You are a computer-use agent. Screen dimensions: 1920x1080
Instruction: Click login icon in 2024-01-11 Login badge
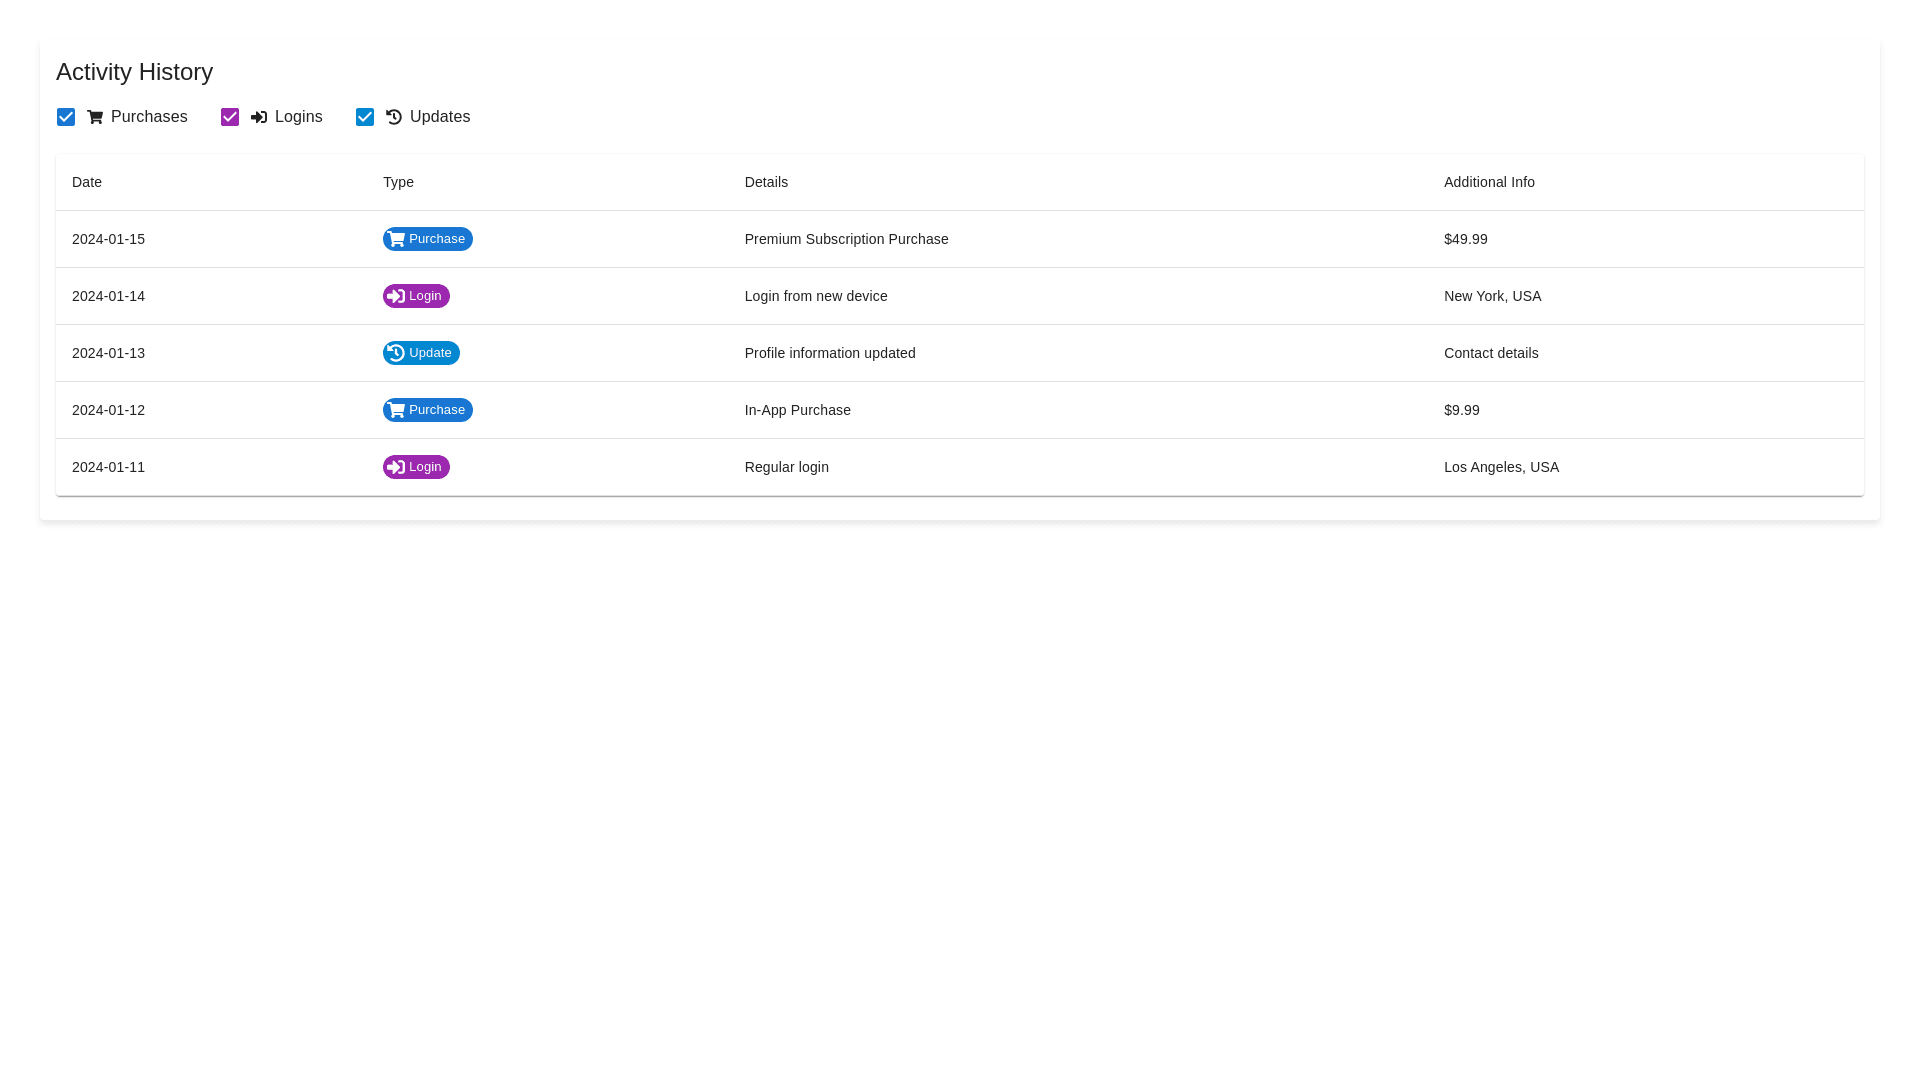point(396,467)
